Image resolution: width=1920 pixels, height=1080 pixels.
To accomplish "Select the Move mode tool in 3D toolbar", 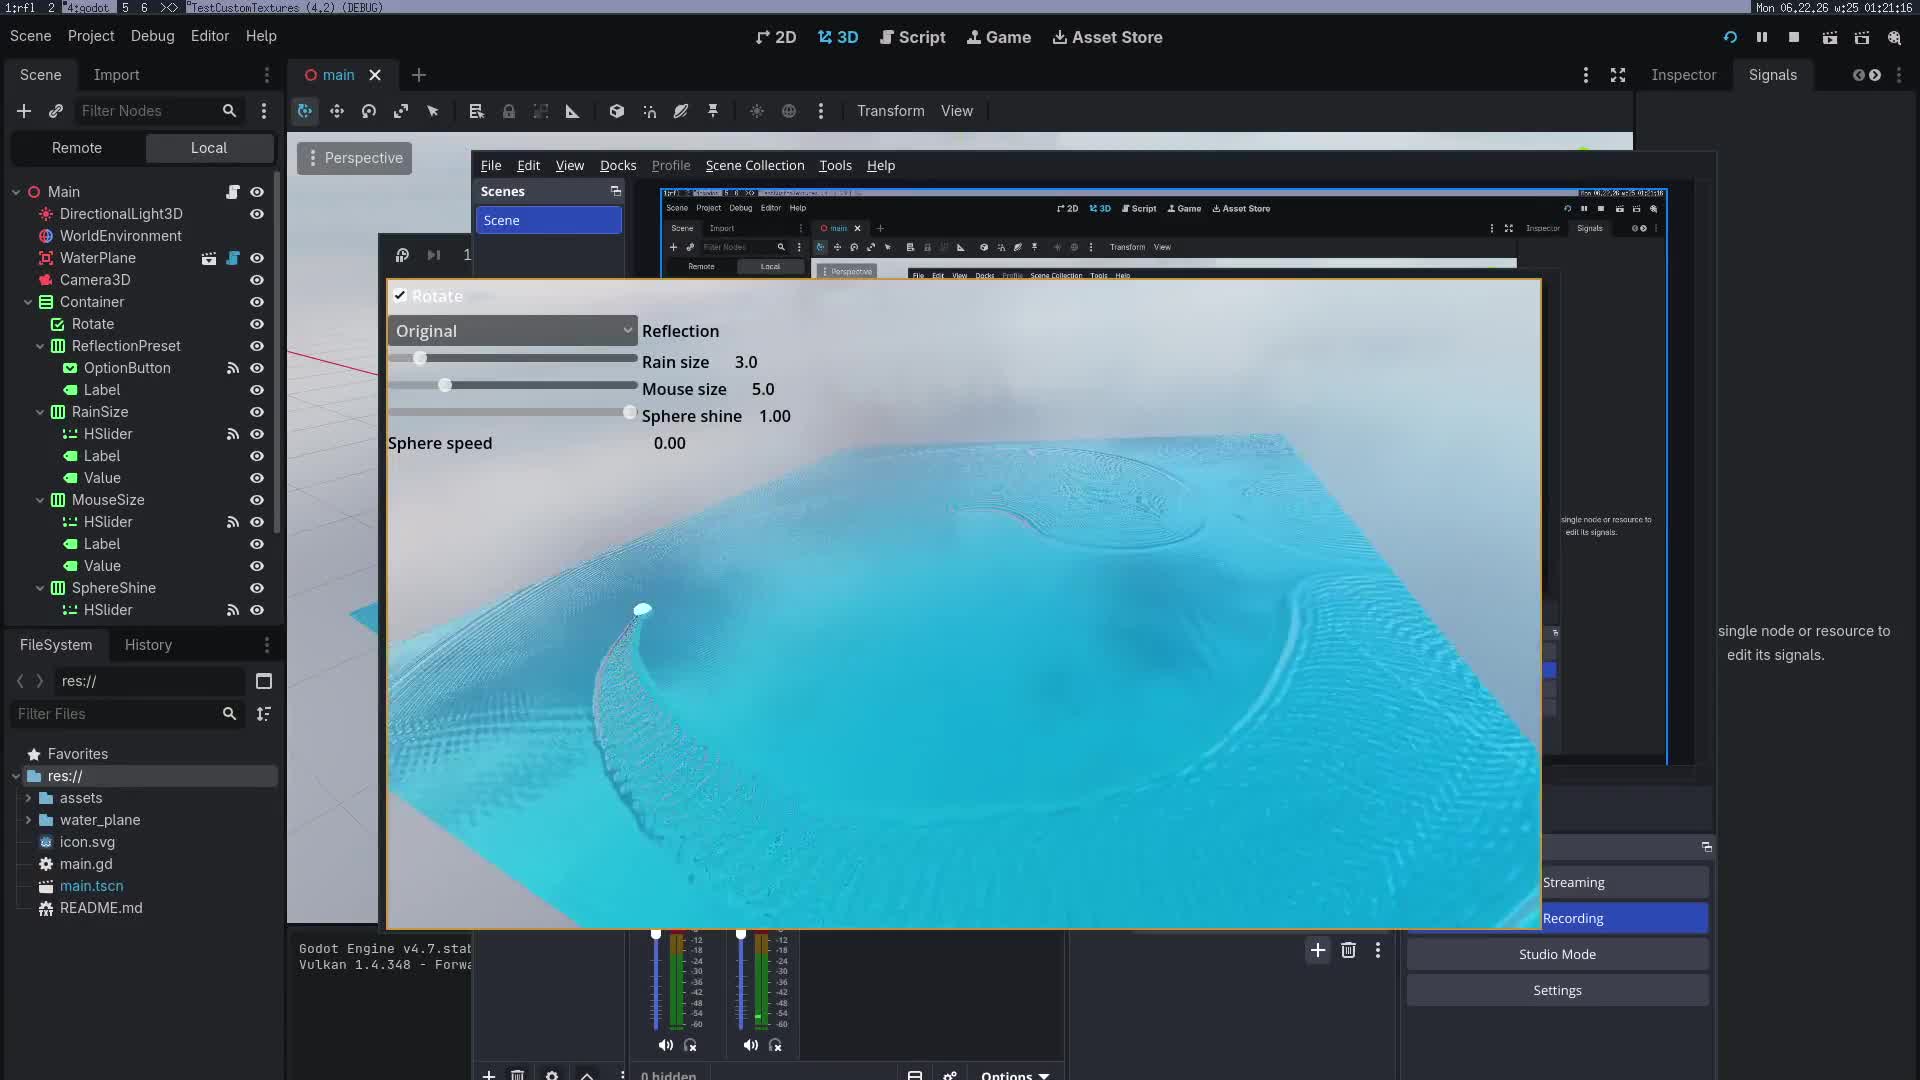I will [337, 111].
